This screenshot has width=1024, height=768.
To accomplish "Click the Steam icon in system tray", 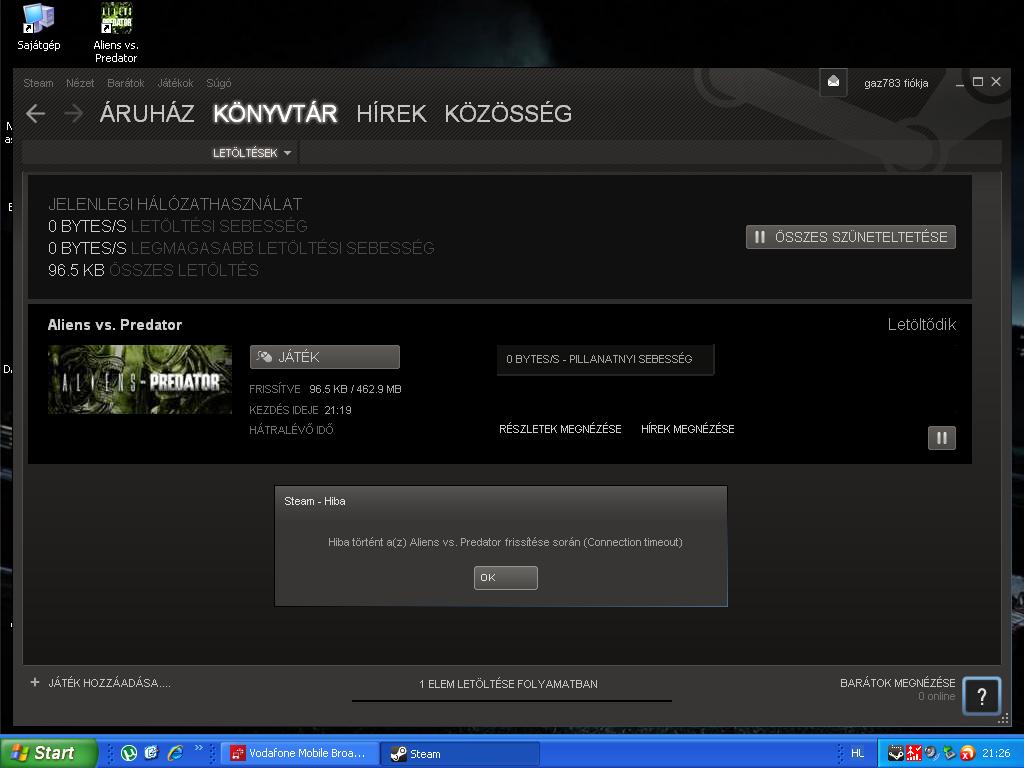I will click(896, 754).
